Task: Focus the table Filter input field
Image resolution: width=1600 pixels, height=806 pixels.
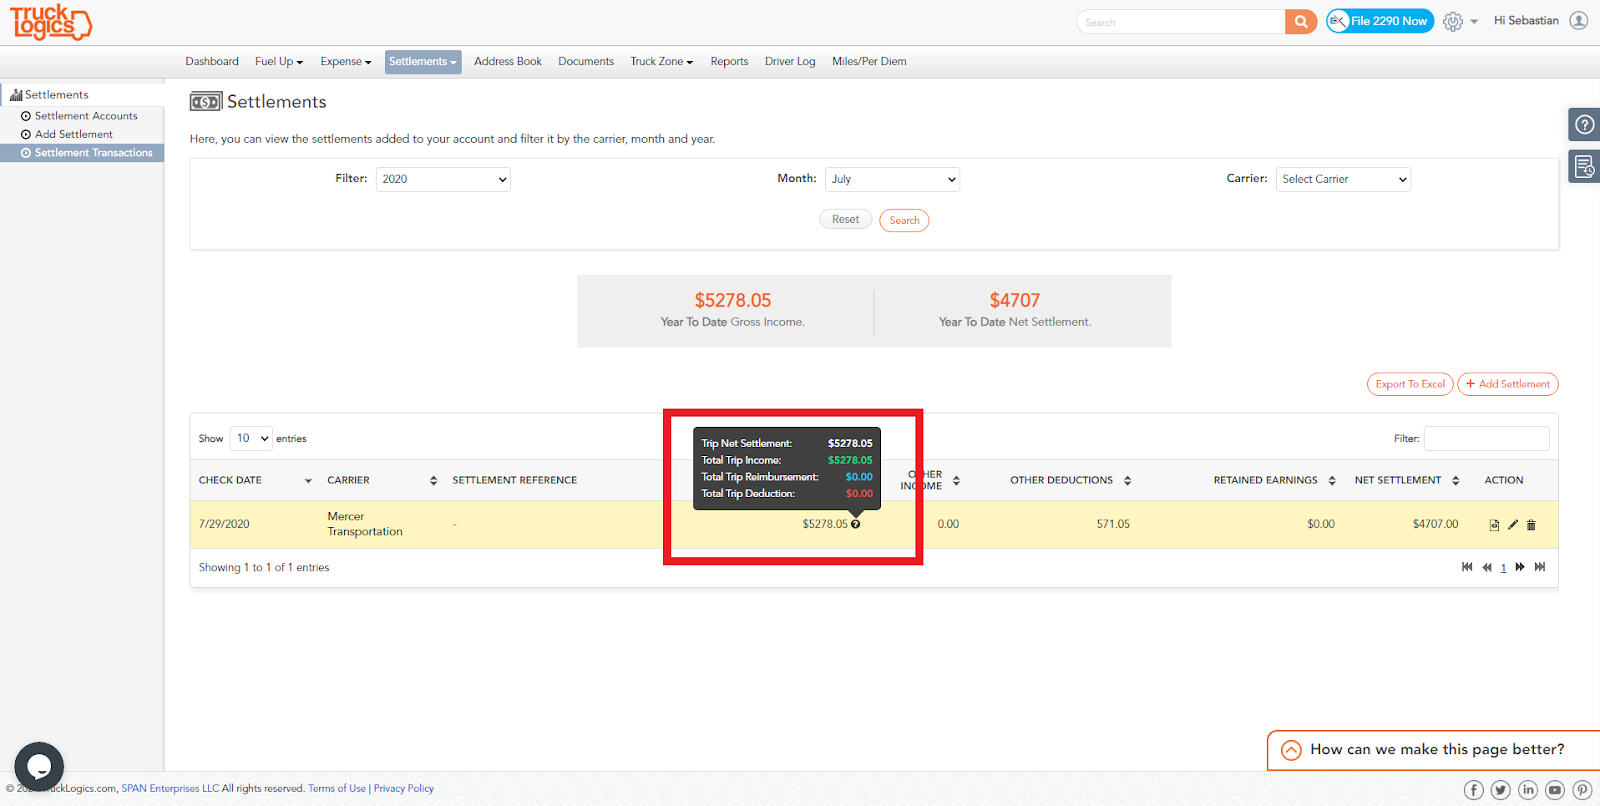Action: coord(1487,438)
